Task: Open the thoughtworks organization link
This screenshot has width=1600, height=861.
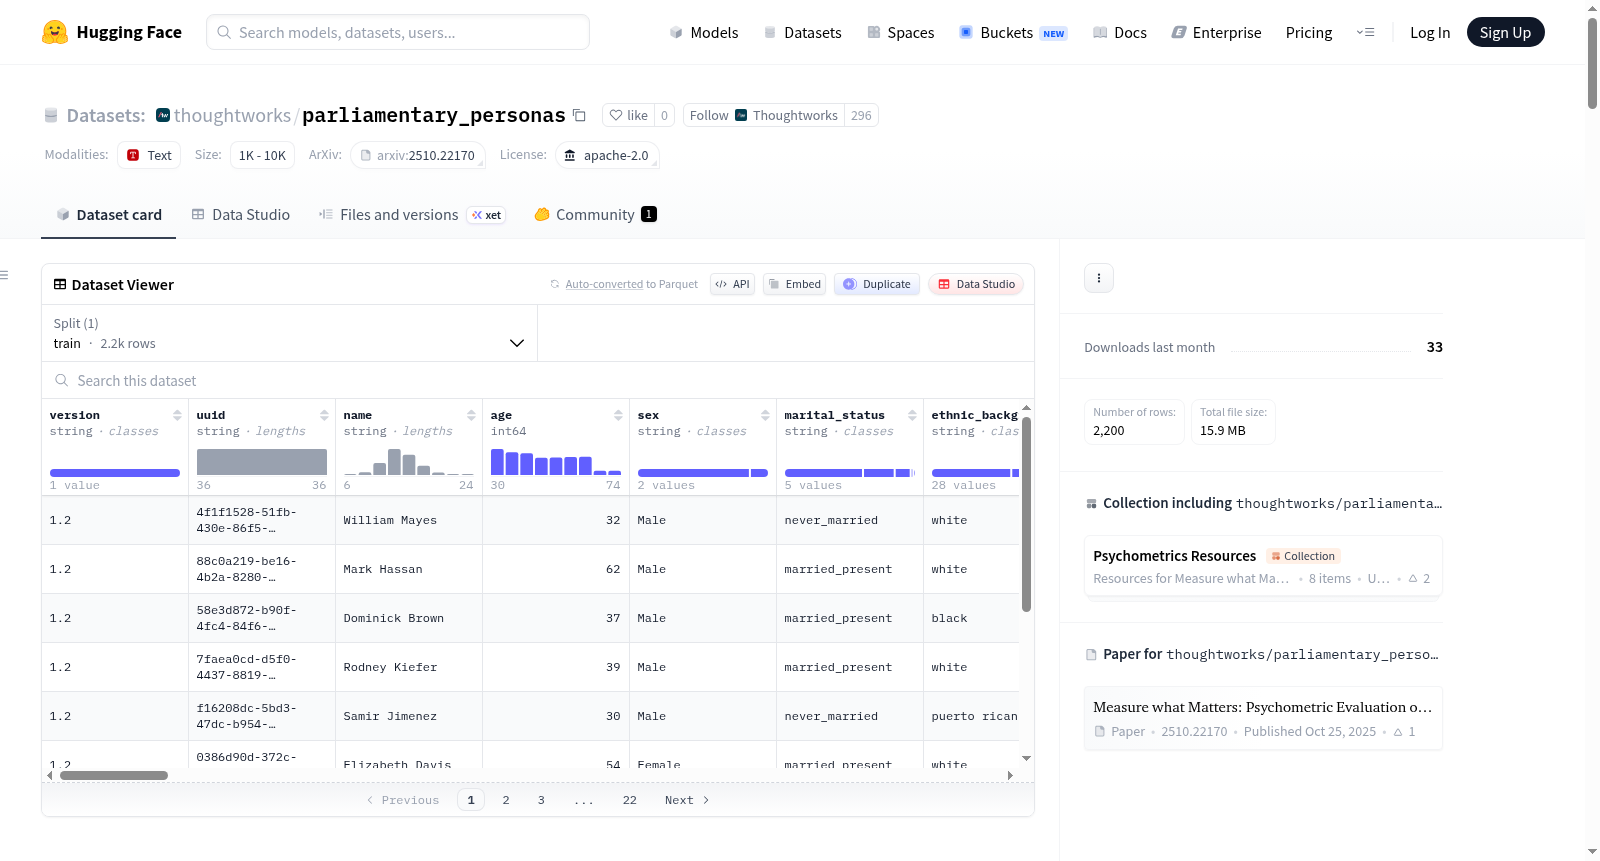Action: coord(232,115)
